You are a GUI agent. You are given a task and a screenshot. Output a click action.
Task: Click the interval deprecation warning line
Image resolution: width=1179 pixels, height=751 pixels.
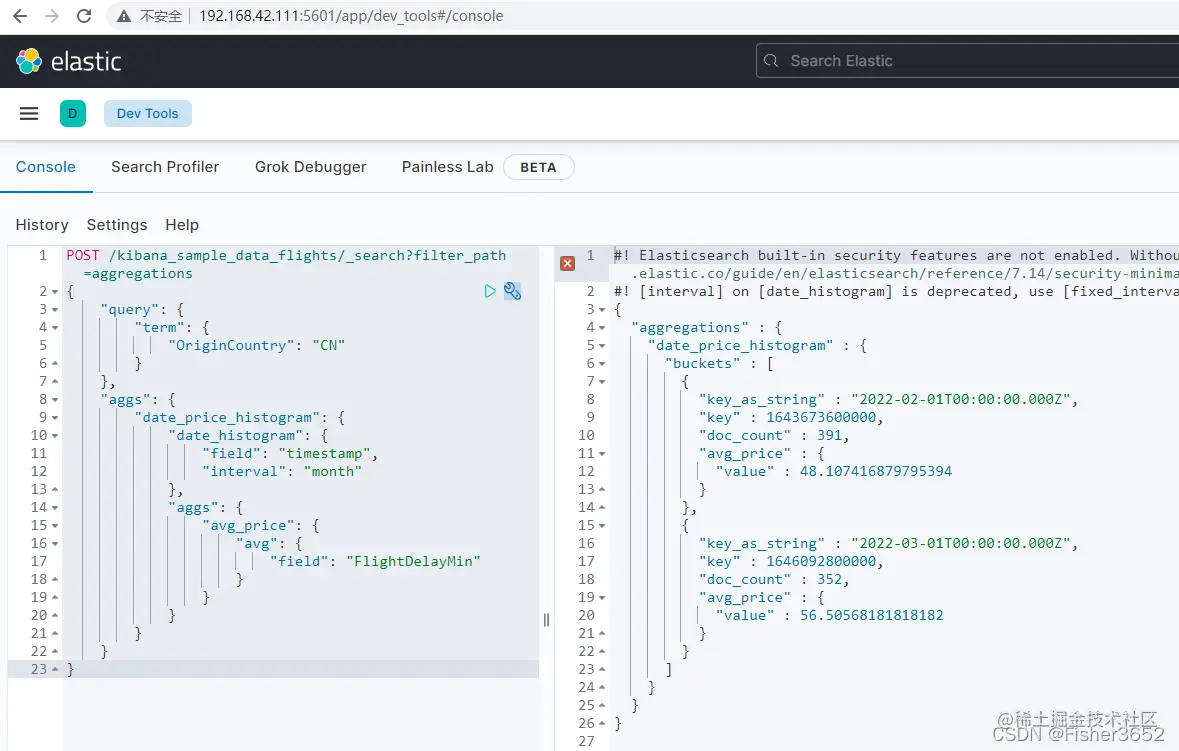click(896, 292)
